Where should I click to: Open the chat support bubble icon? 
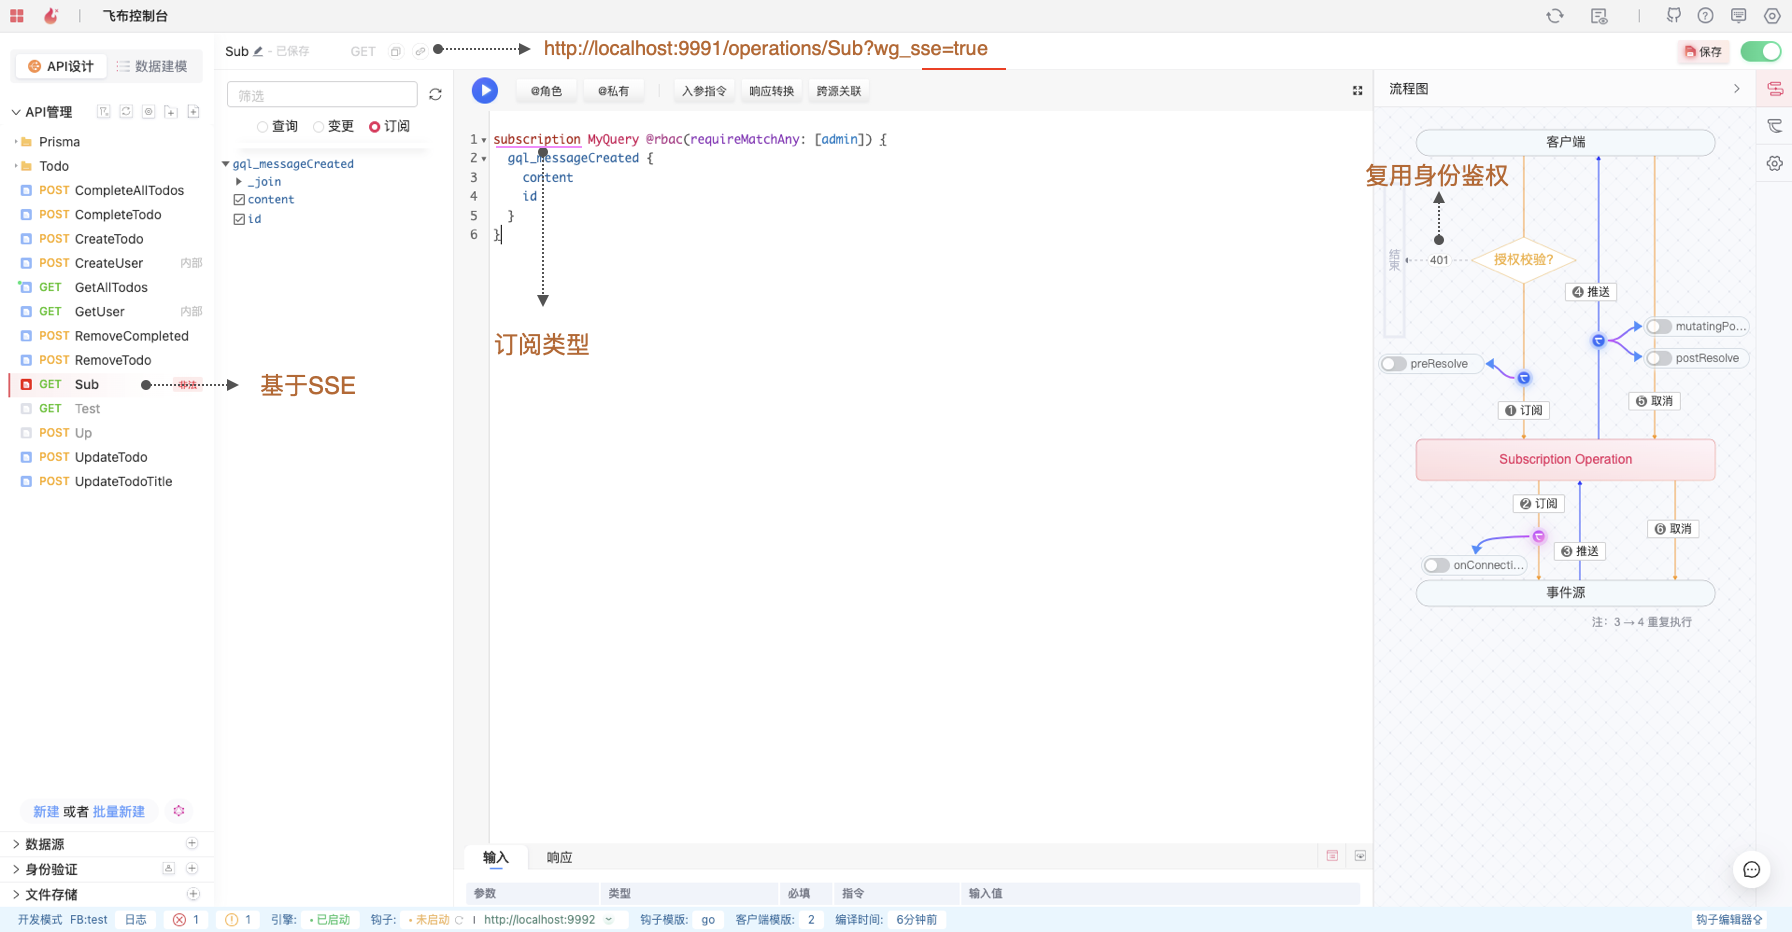pos(1751,870)
